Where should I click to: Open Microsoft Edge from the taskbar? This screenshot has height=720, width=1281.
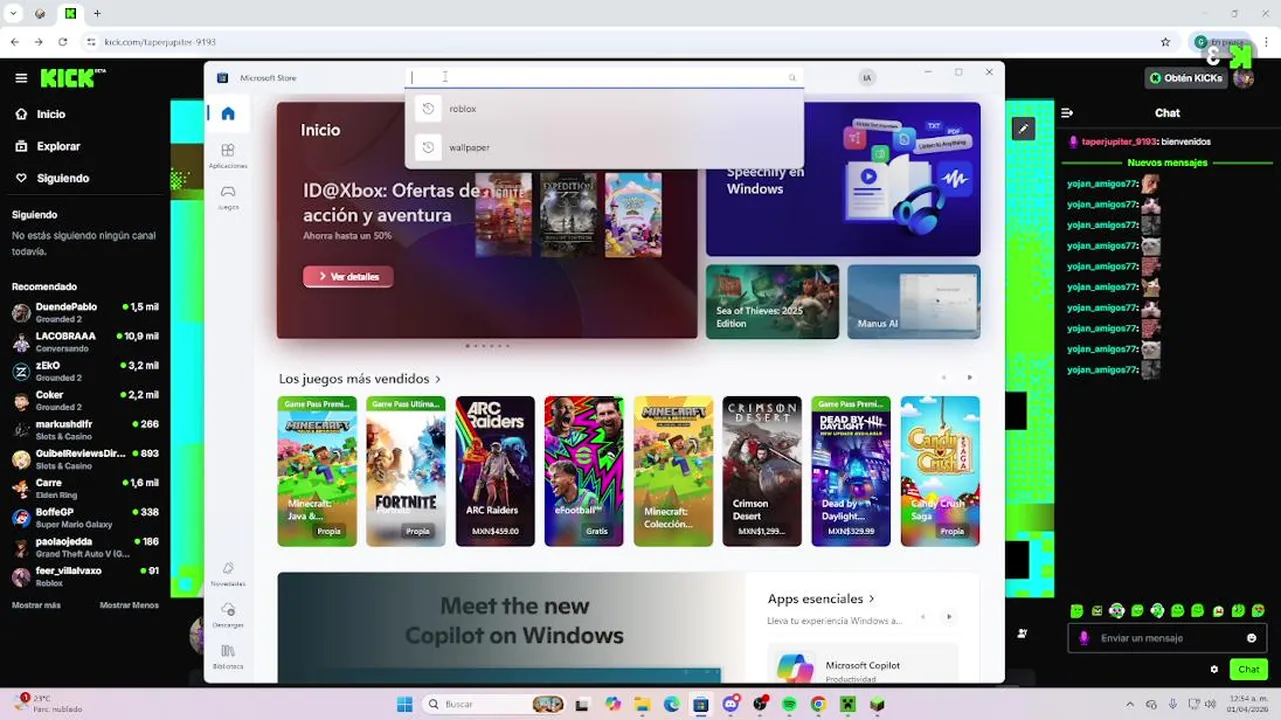pyautogui.click(x=671, y=704)
